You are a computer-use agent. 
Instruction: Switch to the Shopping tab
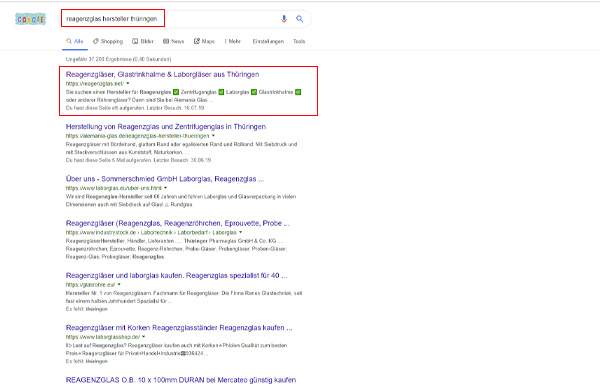(108, 41)
